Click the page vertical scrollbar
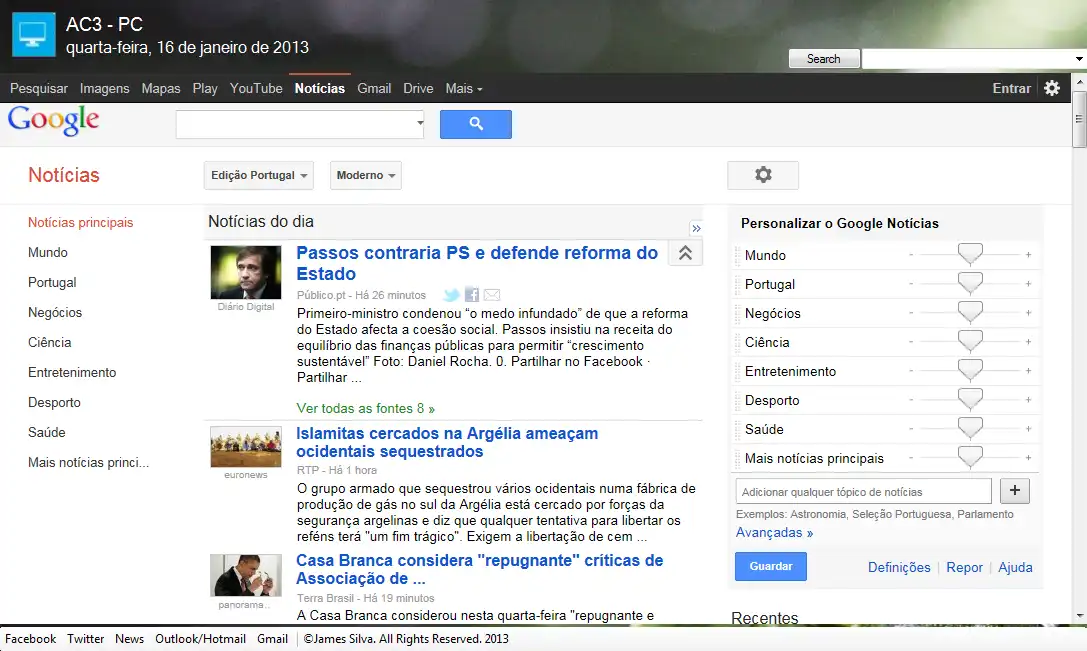This screenshot has height=651, width=1087. pyautogui.click(x=1079, y=119)
